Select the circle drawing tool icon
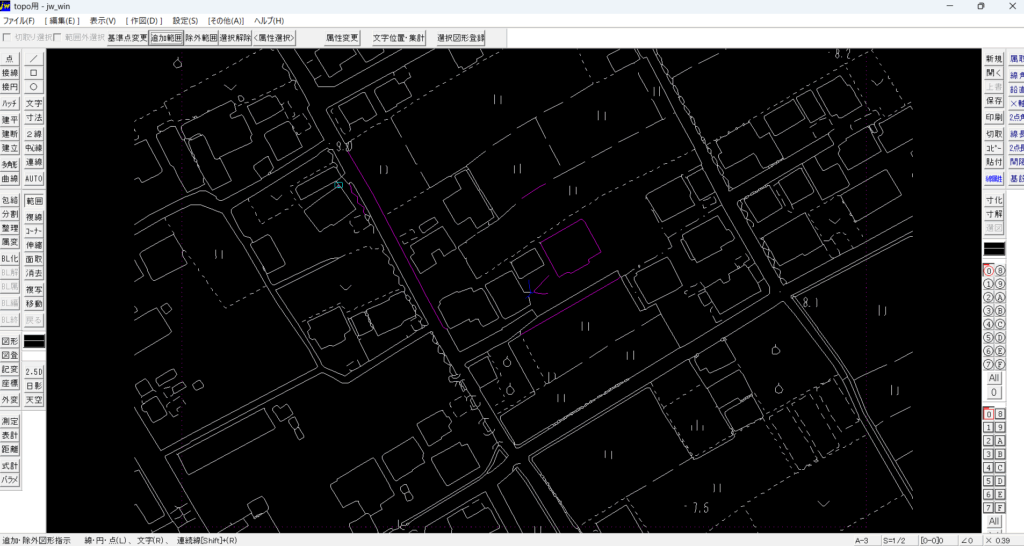The image size is (1024, 546). click(x=34, y=87)
